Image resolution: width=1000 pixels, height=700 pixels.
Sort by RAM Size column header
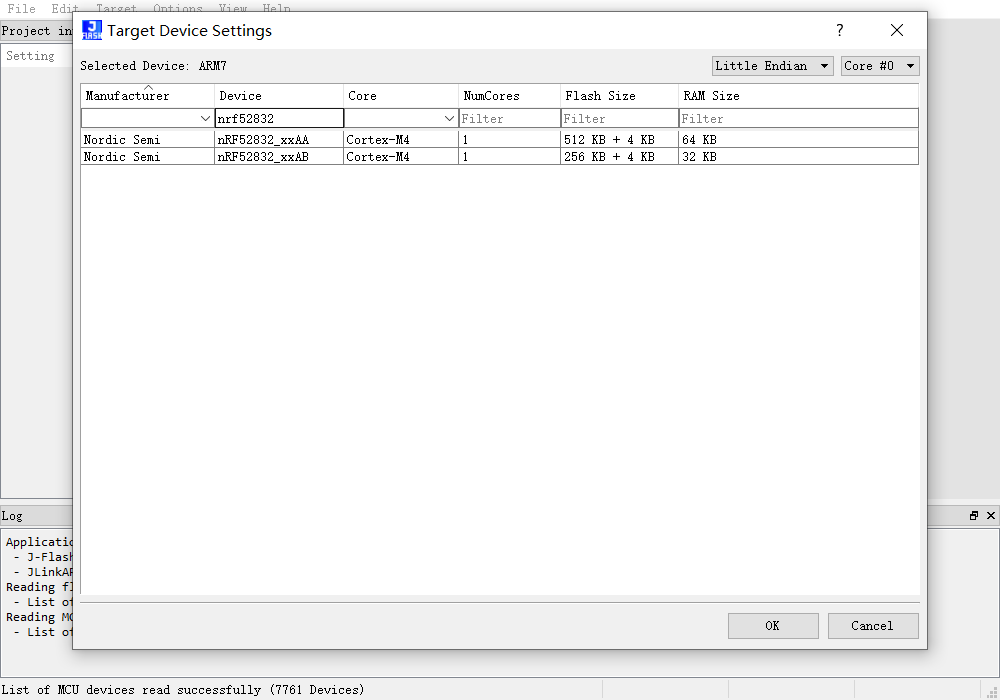(x=798, y=96)
